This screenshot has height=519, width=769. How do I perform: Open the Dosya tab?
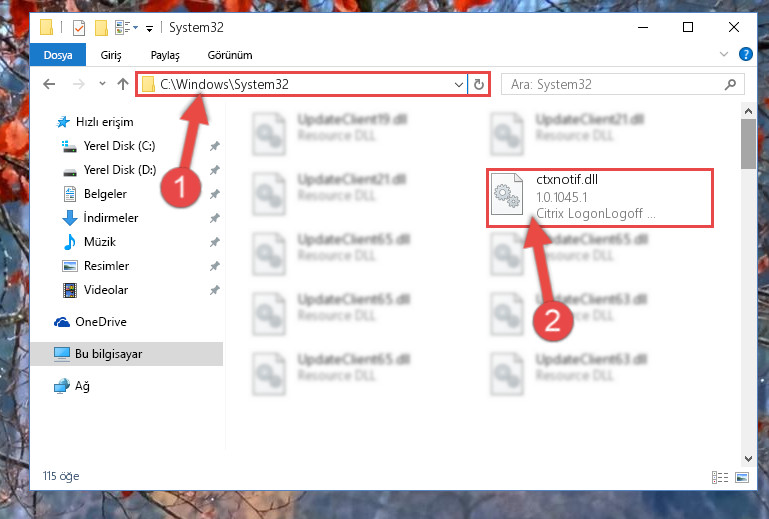[58, 55]
